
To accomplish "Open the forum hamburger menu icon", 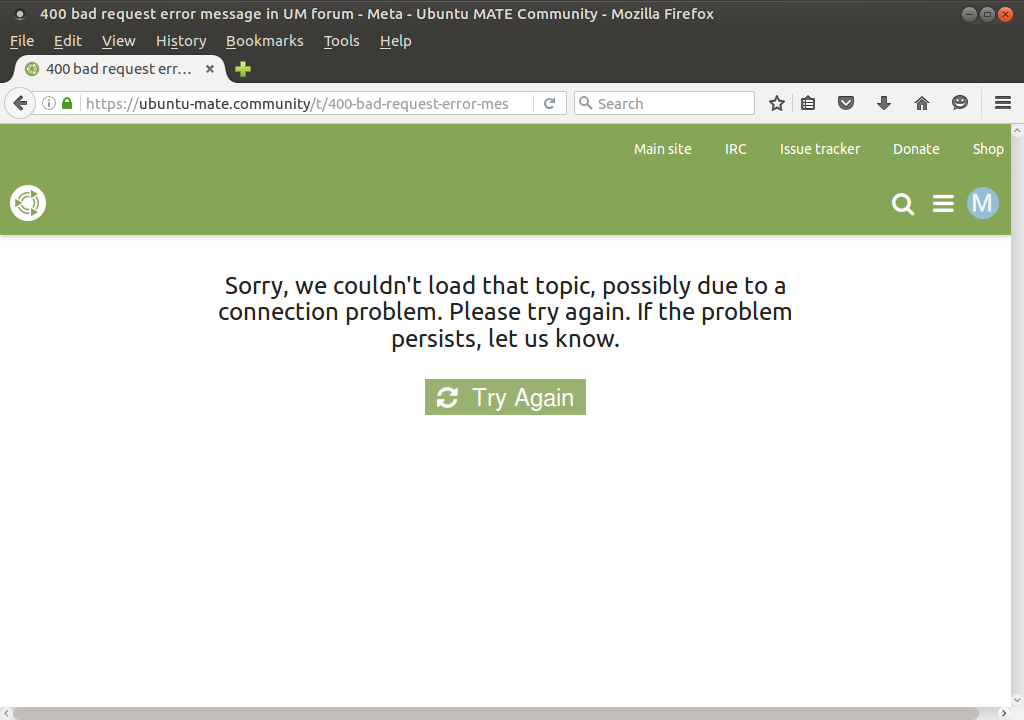I will coord(943,204).
